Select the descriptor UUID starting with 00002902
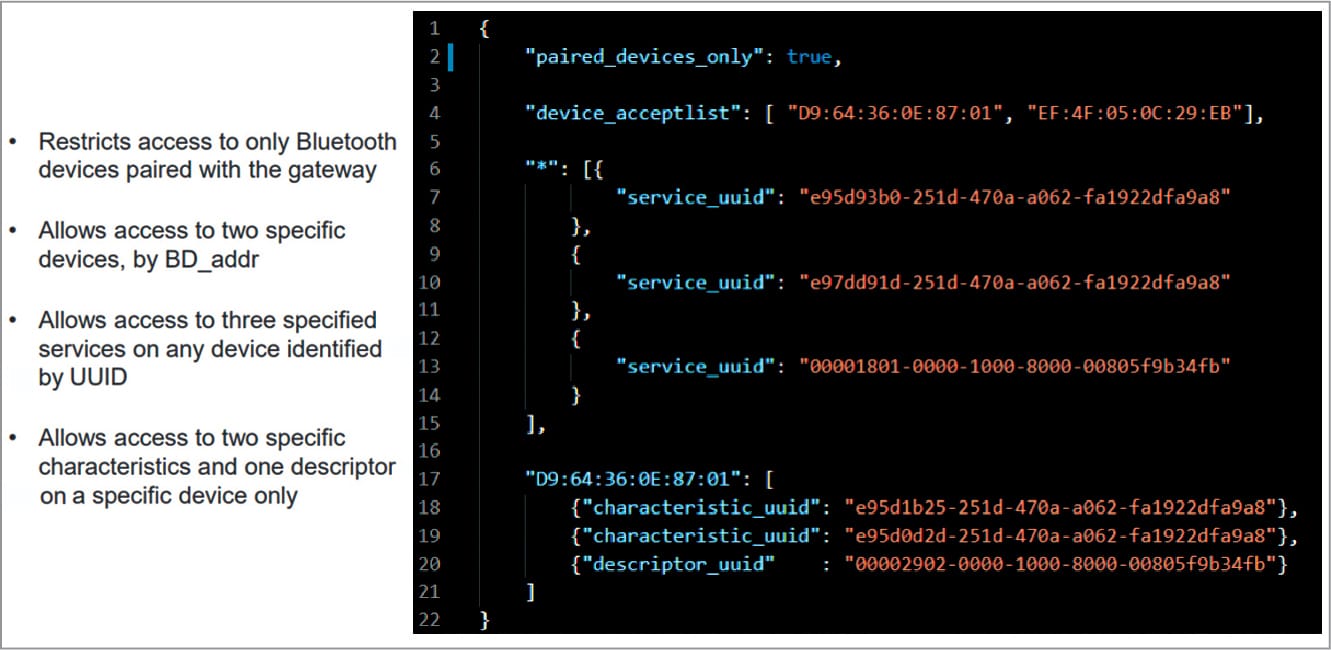The width and height of the screenshot is (1331, 650). tap(1060, 564)
